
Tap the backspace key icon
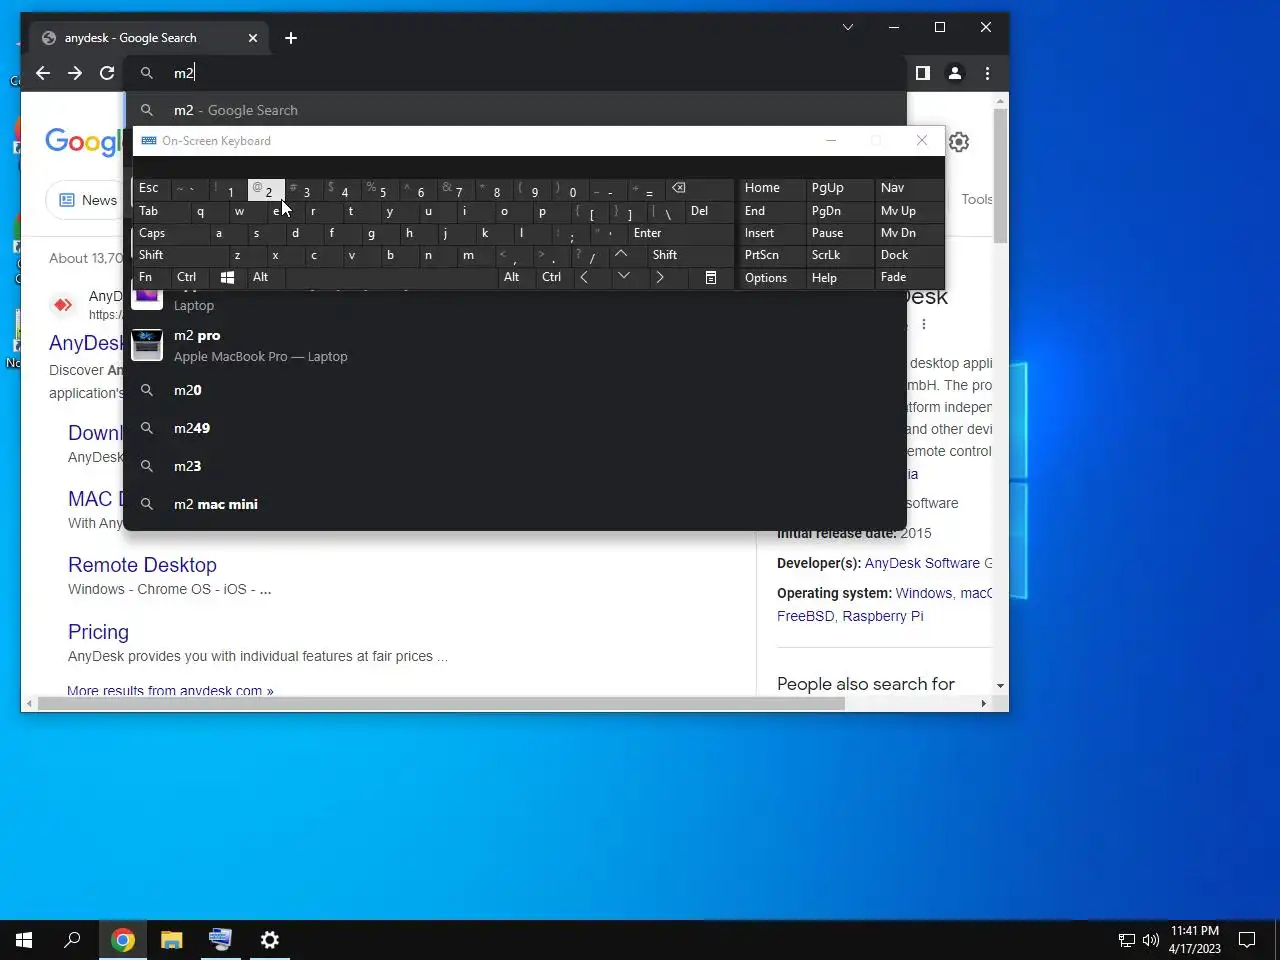pyautogui.click(x=699, y=189)
